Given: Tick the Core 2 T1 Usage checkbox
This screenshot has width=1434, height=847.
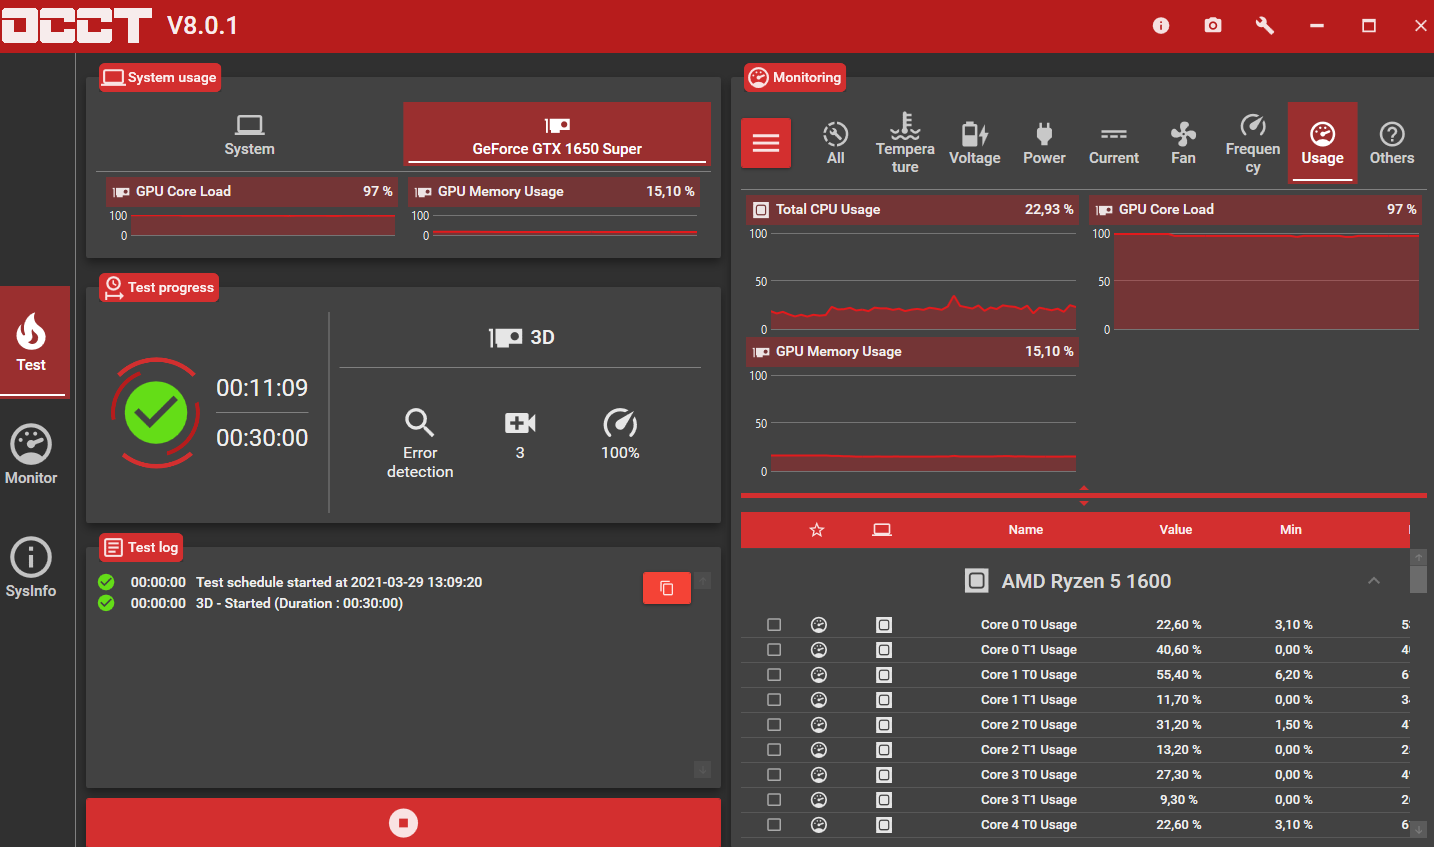Looking at the screenshot, I should tap(774, 750).
